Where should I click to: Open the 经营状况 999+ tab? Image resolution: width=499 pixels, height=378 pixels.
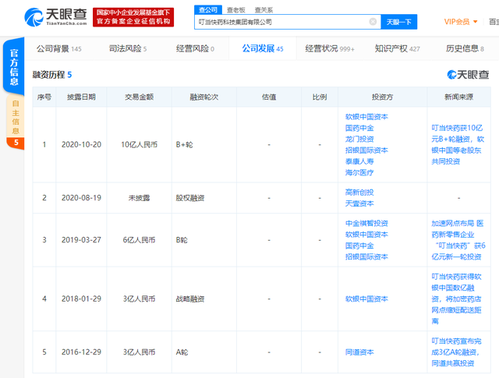click(x=330, y=49)
